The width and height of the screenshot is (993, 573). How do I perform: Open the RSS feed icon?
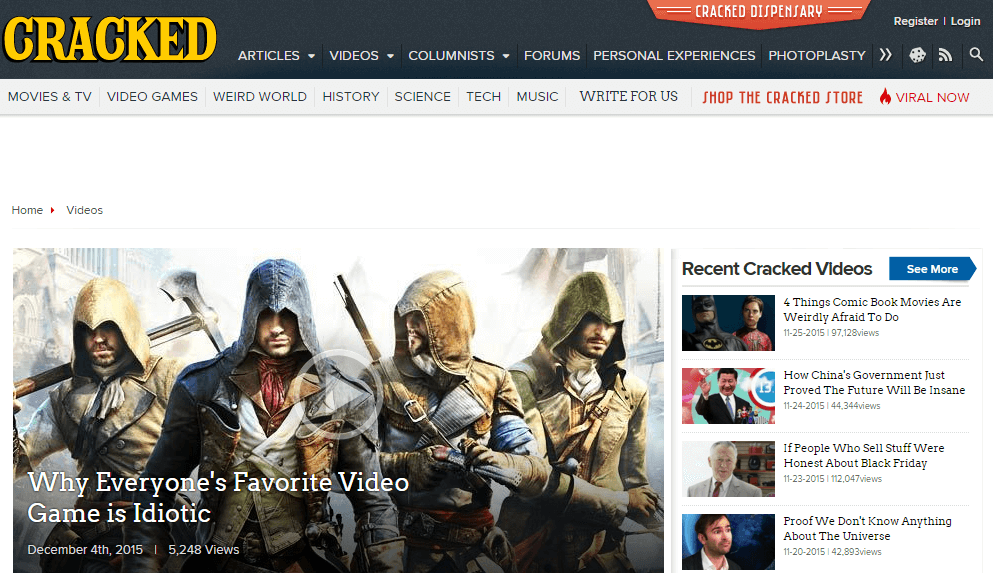coord(945,56)
